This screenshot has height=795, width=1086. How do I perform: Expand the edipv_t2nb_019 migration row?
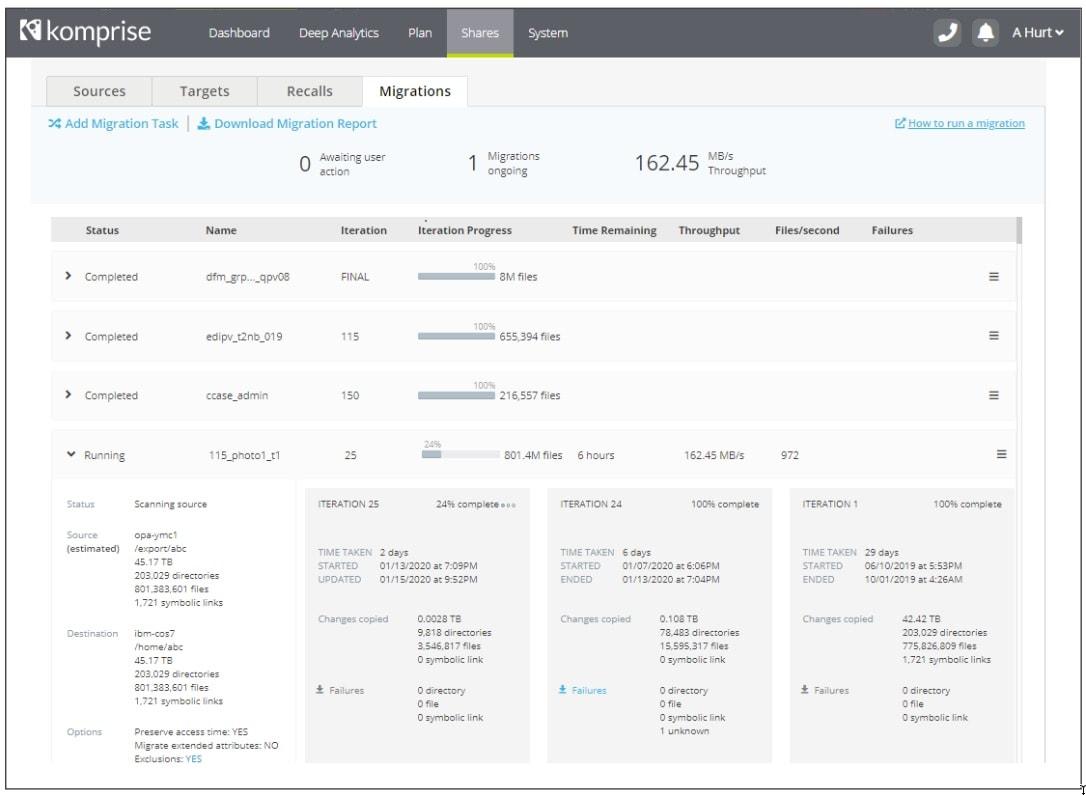pyautogui.click(x=68, y=336)
